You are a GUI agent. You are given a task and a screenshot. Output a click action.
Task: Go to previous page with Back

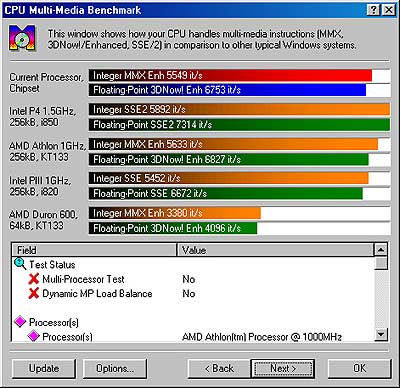pos(219,368)
